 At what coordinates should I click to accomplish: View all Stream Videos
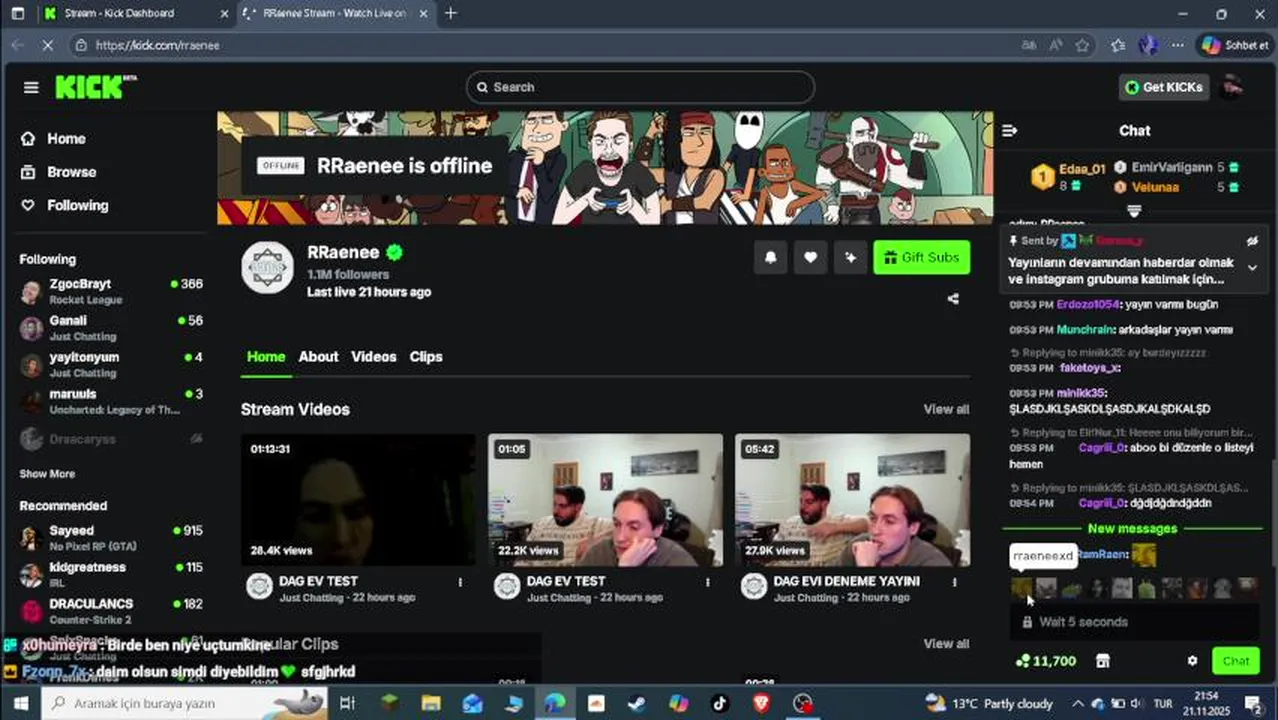click(x=946, y=409)
